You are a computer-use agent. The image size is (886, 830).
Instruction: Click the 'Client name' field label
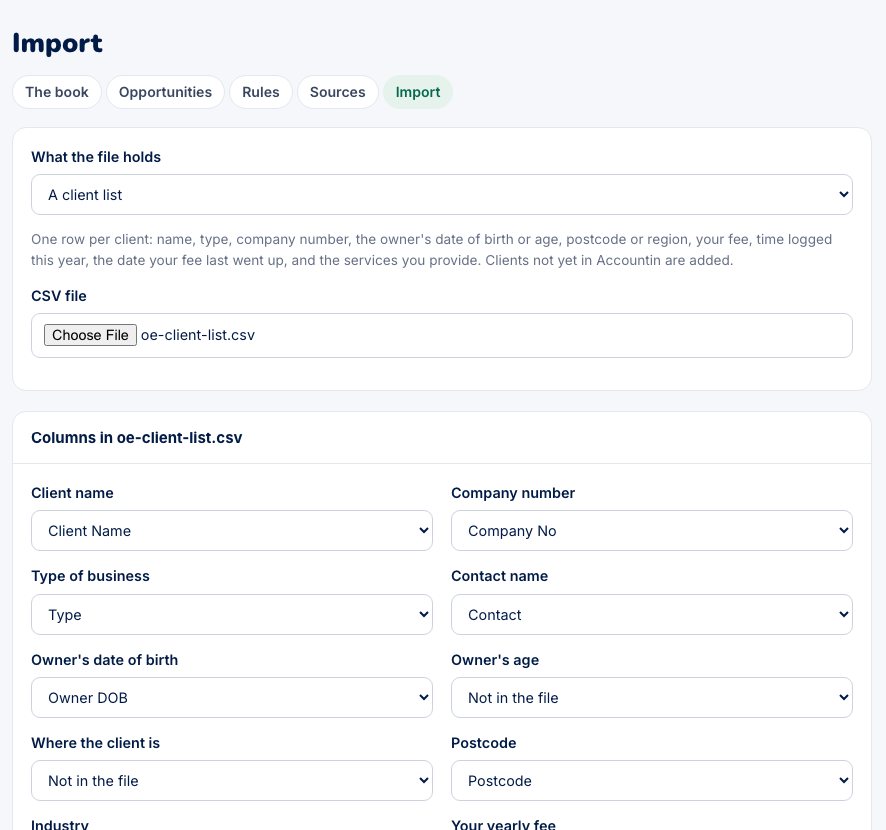click(72, 493)
